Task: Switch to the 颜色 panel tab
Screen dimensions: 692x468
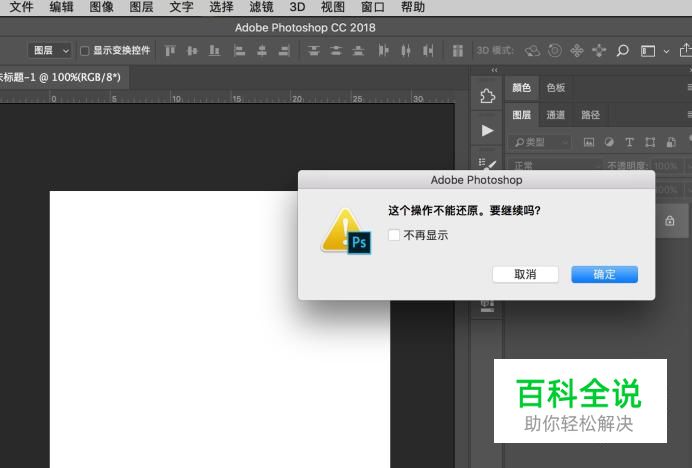Action: [521, 88]
